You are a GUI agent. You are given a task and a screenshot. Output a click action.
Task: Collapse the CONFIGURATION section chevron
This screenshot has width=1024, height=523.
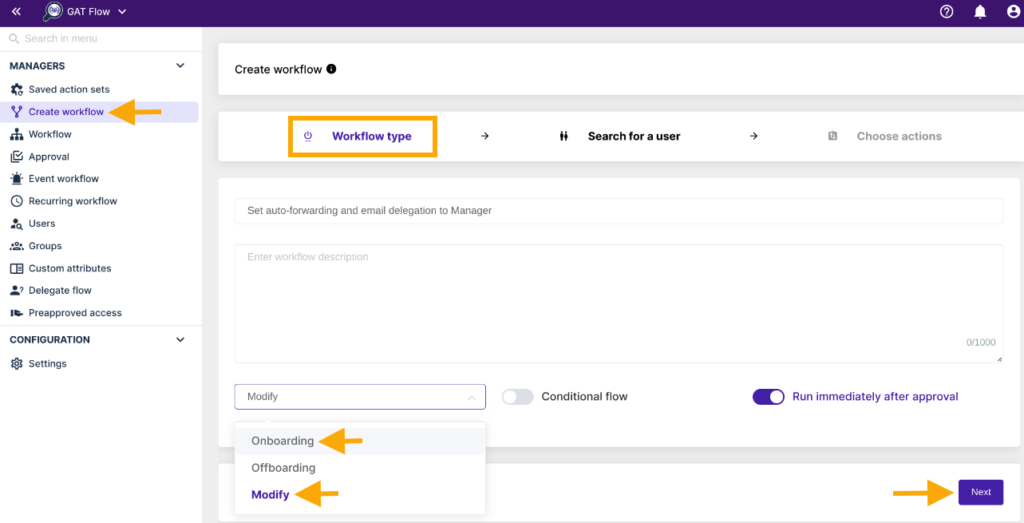tap(181, 340)
